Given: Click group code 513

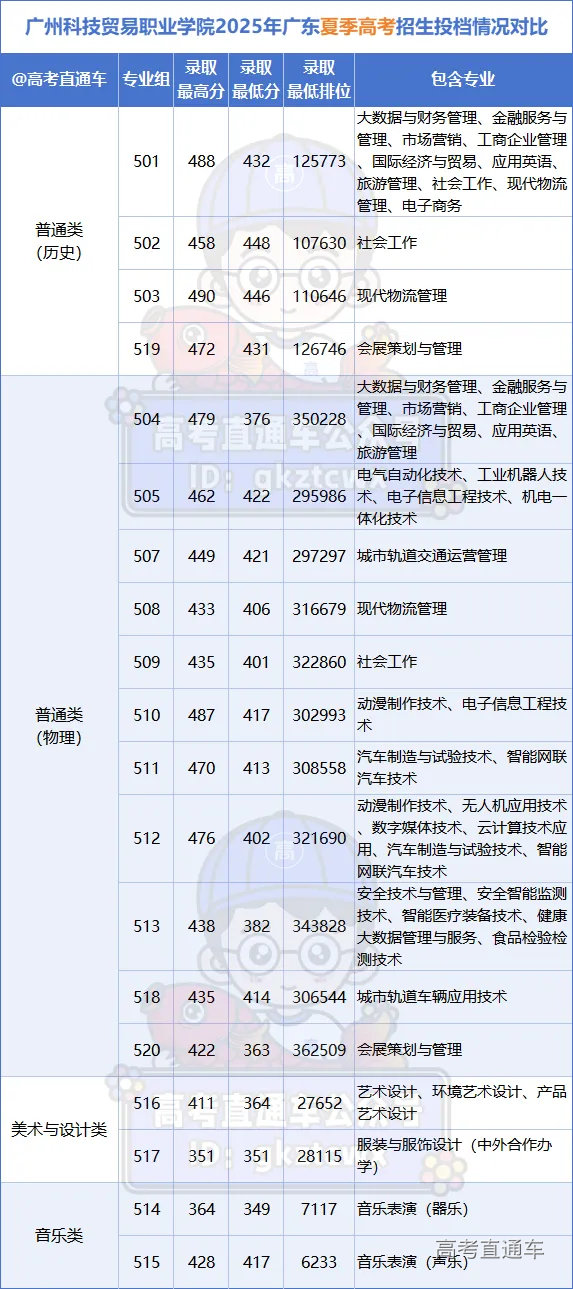Looking at the screenshot, I should (146, 926).
